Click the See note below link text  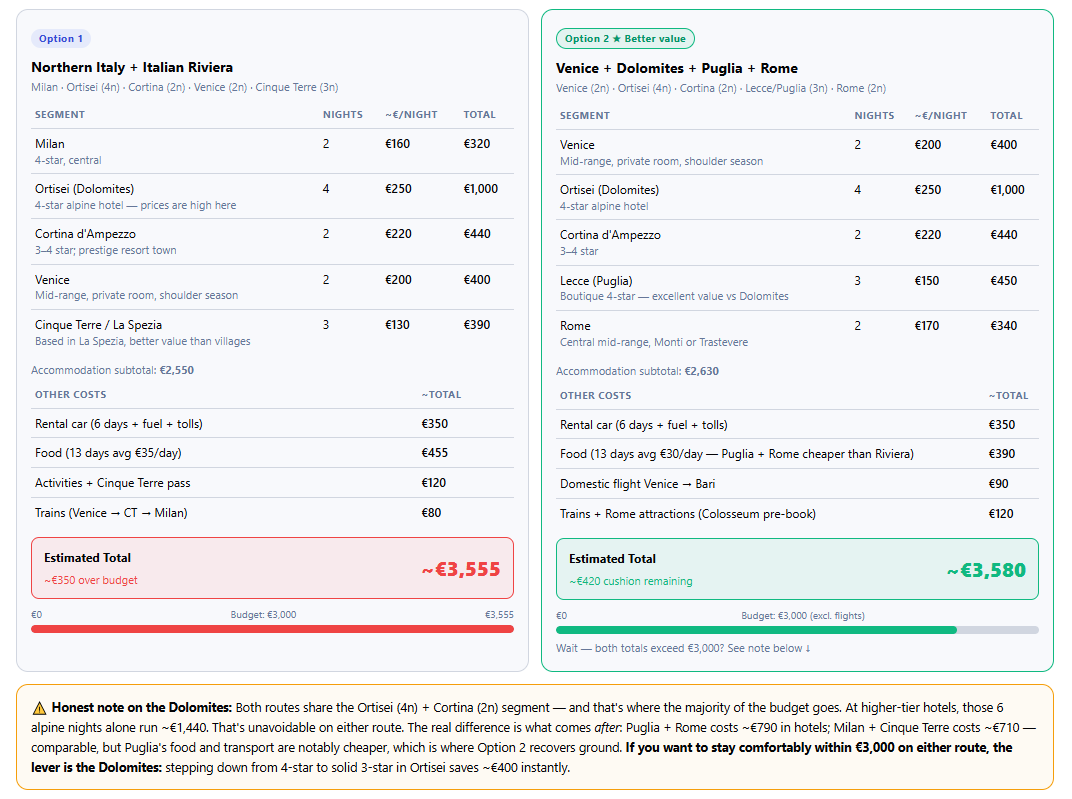(x=768, y=648)
